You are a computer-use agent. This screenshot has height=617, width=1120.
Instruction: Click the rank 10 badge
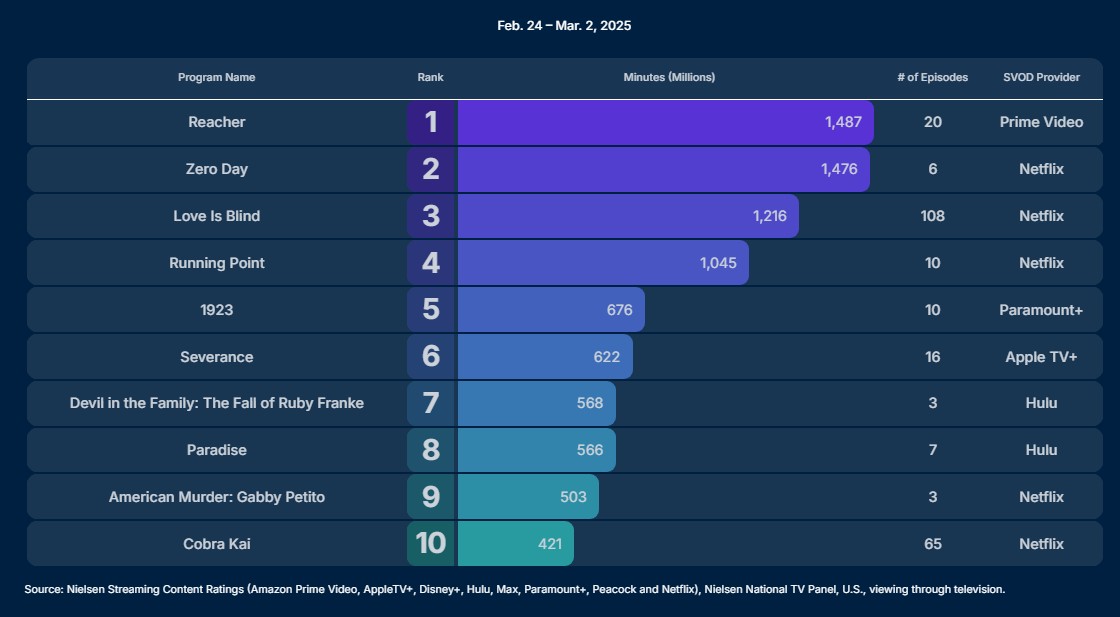431,543
